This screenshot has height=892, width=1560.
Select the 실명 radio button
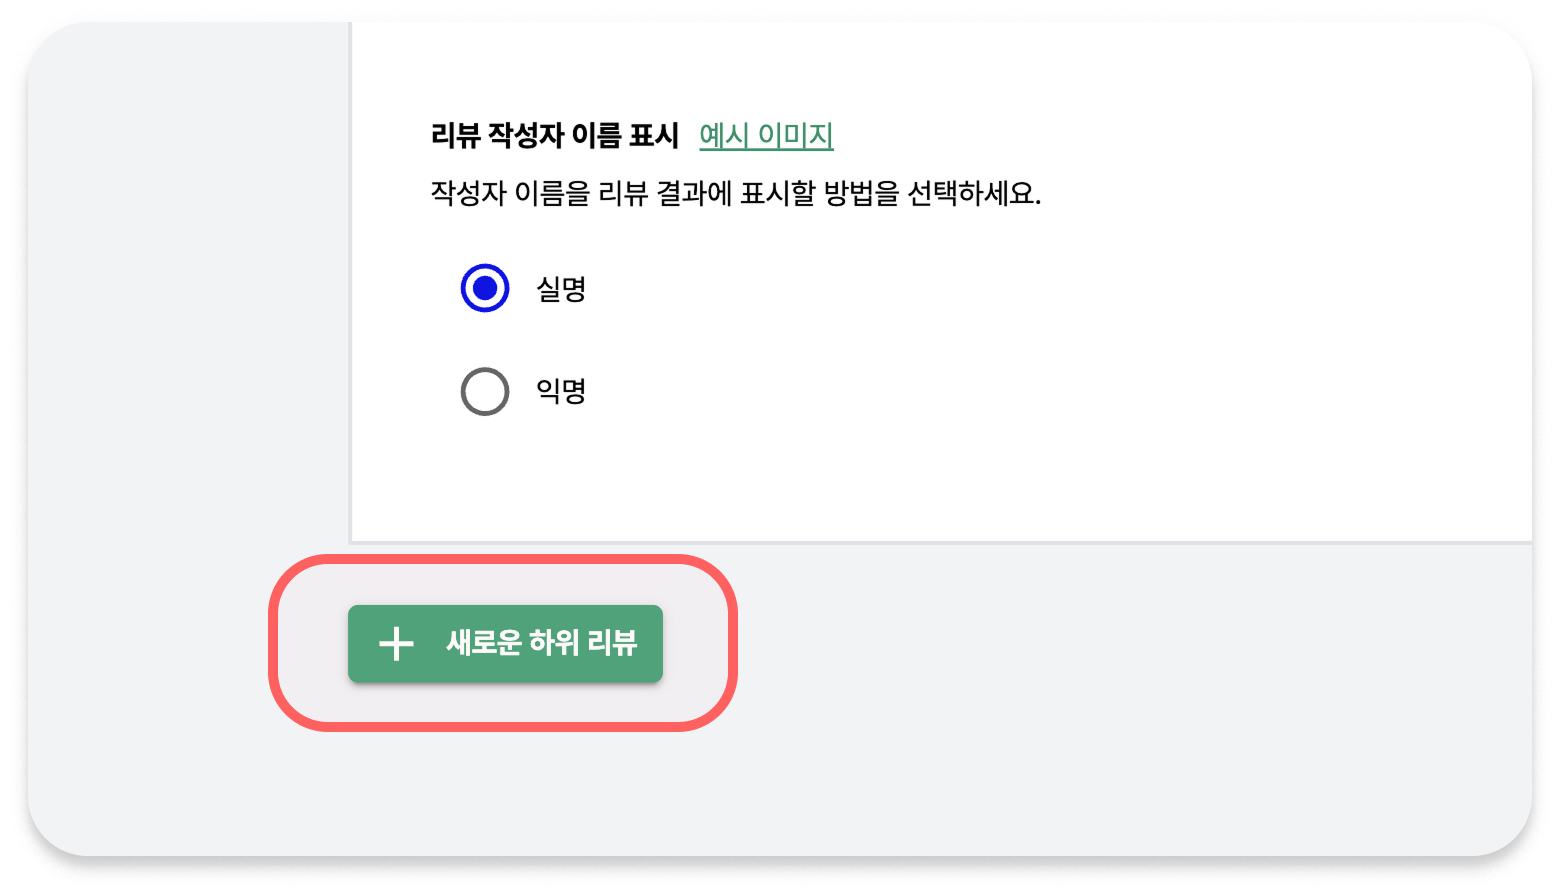[x=485, y=289]
